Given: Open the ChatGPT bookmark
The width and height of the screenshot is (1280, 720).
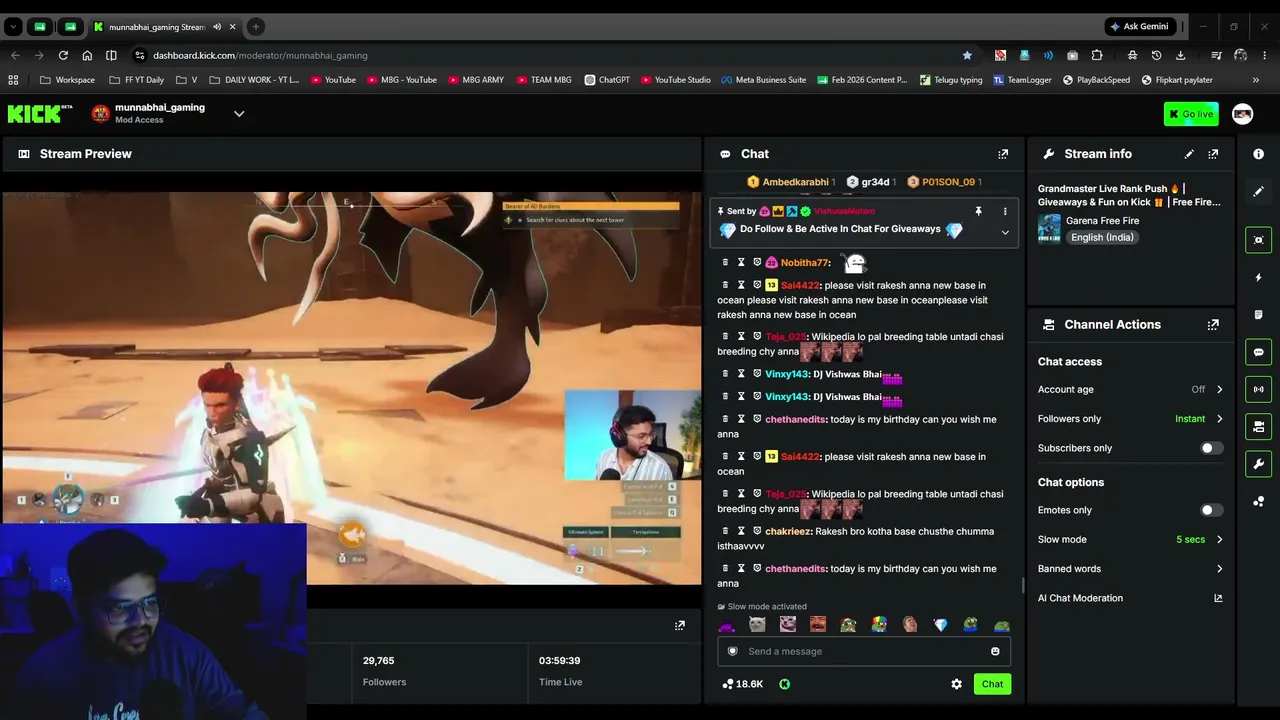Looking at the screenshot, I should (x=607, y=80).
